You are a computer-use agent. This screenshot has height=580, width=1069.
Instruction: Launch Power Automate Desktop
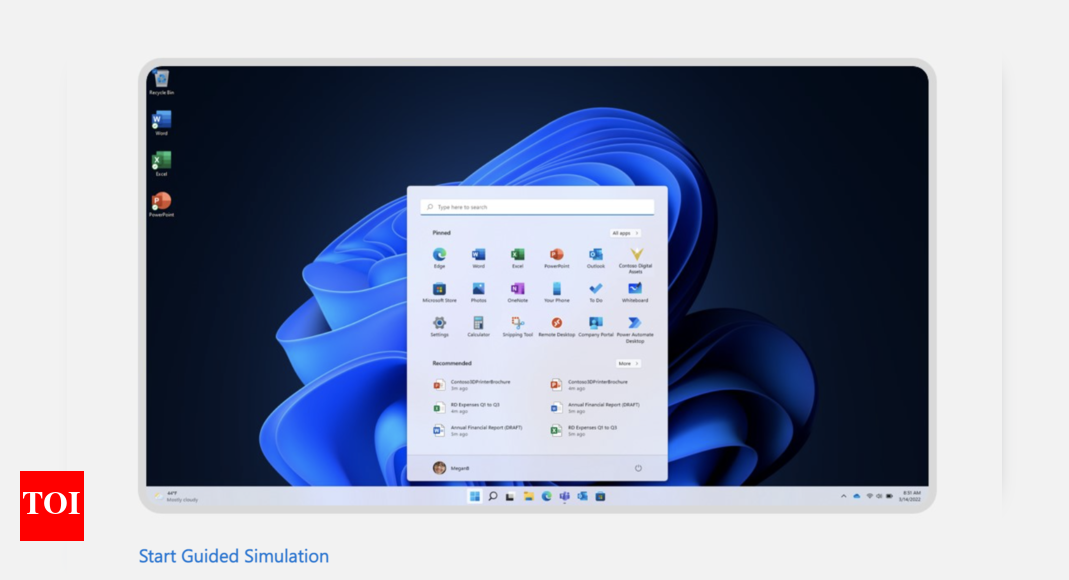point(635,329)
